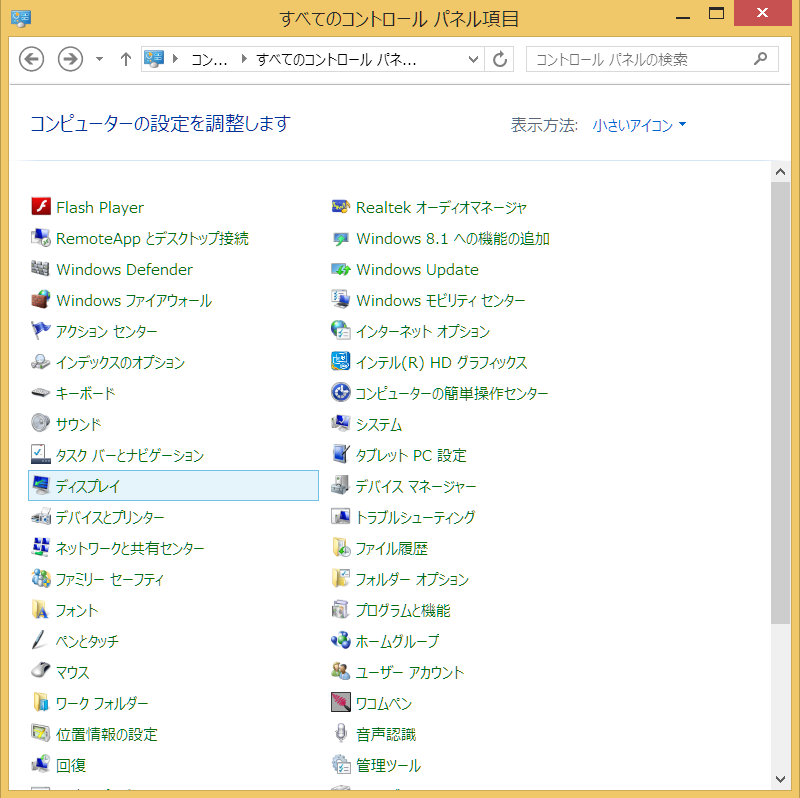Open the 小さいアイコン view dropdown
Image resolution: width=800 pixels, height=798 pixels.
(639, 124)
